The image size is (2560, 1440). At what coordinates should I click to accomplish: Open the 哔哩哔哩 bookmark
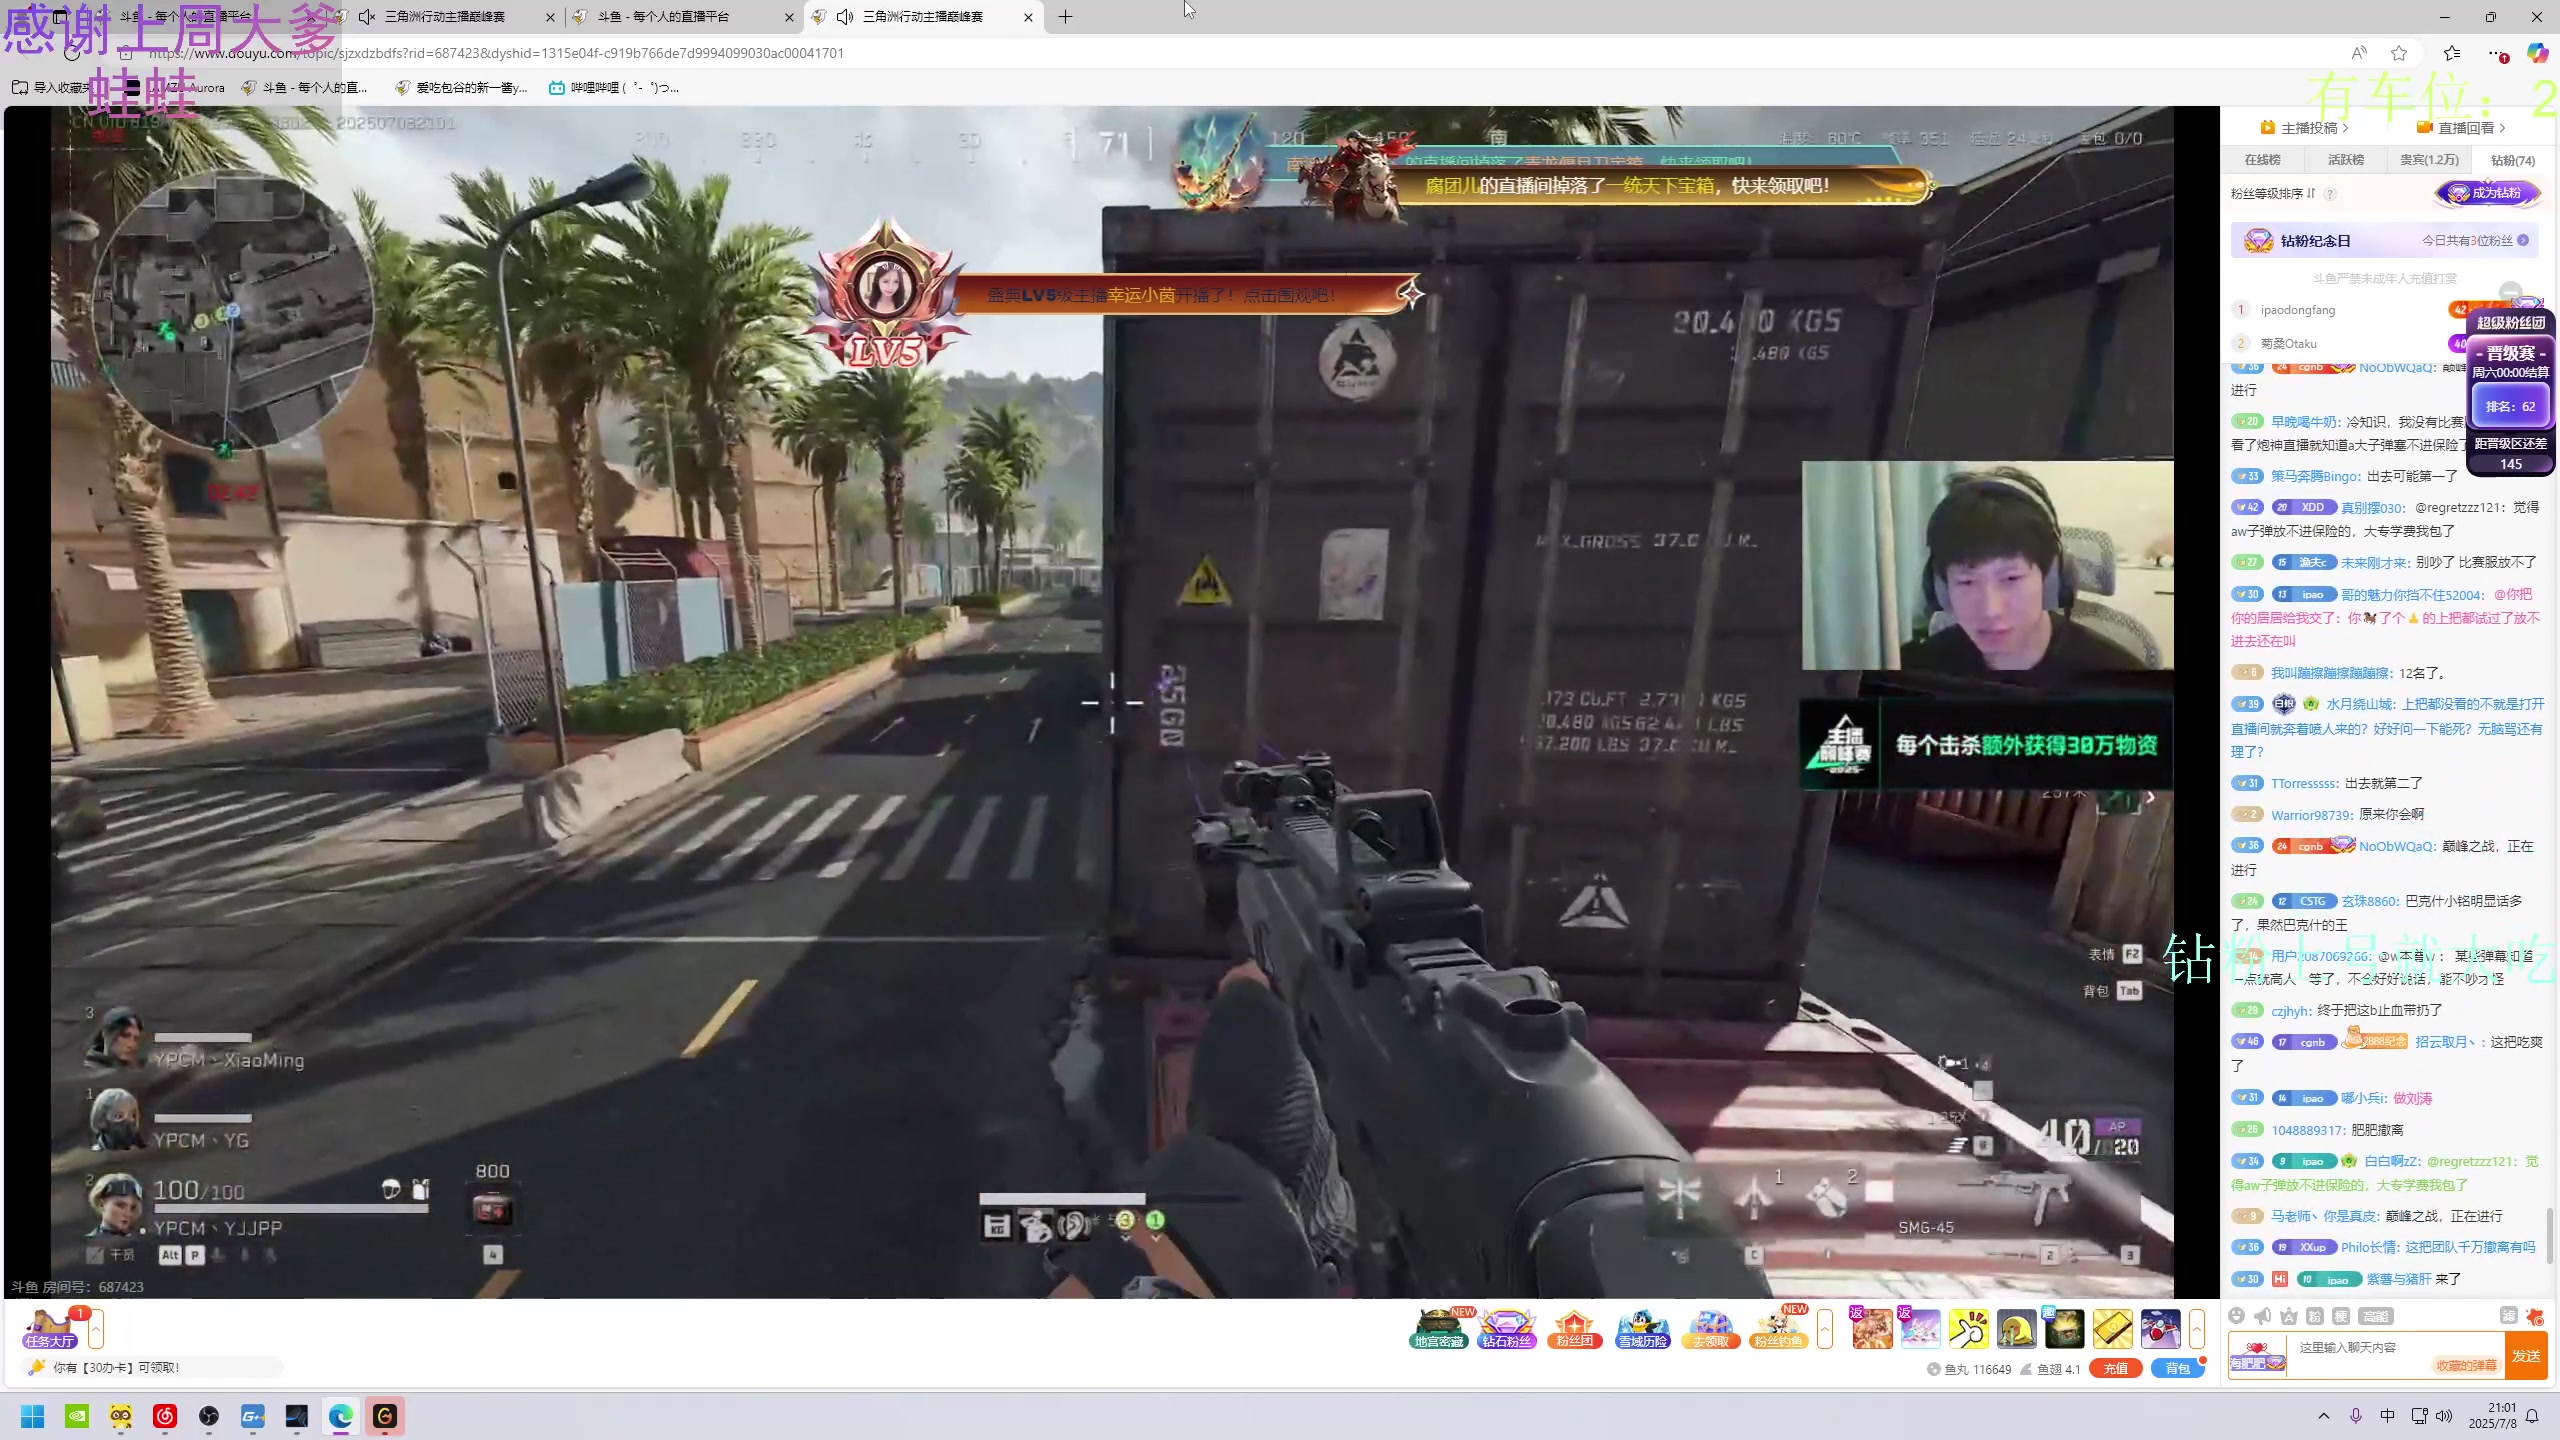click(x=614, y=88)
